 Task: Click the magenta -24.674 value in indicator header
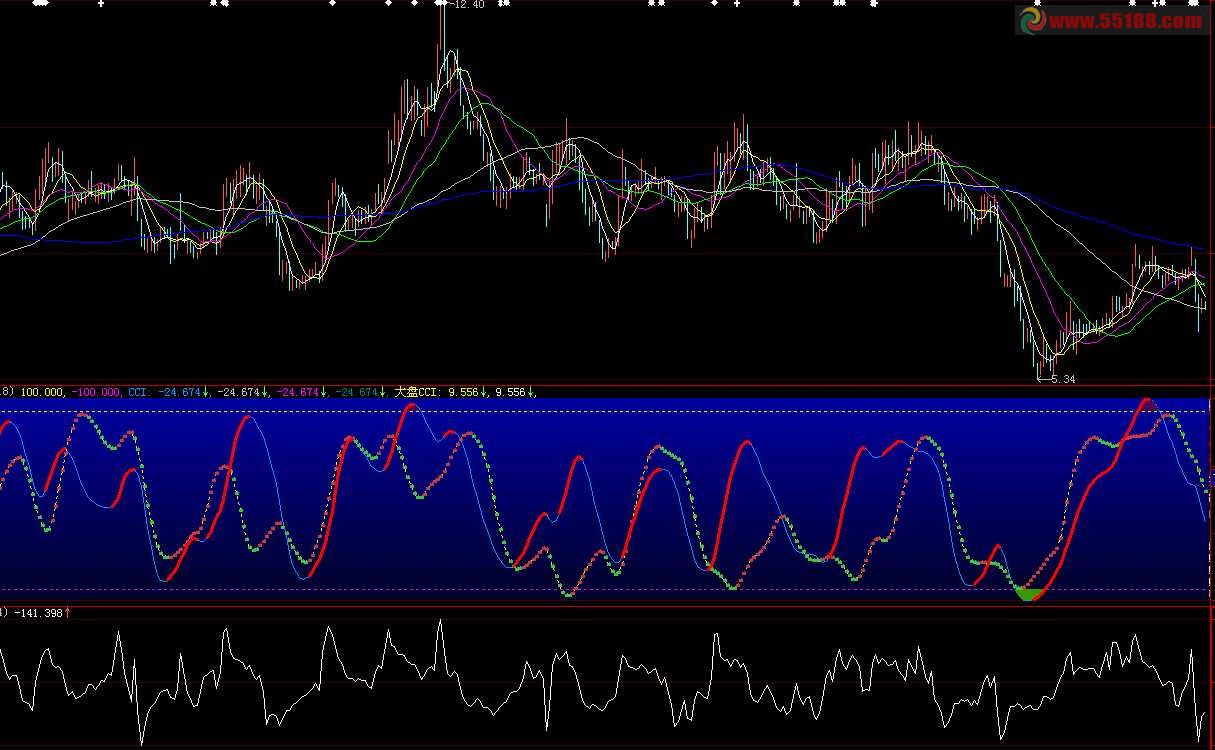click(299, 393)
